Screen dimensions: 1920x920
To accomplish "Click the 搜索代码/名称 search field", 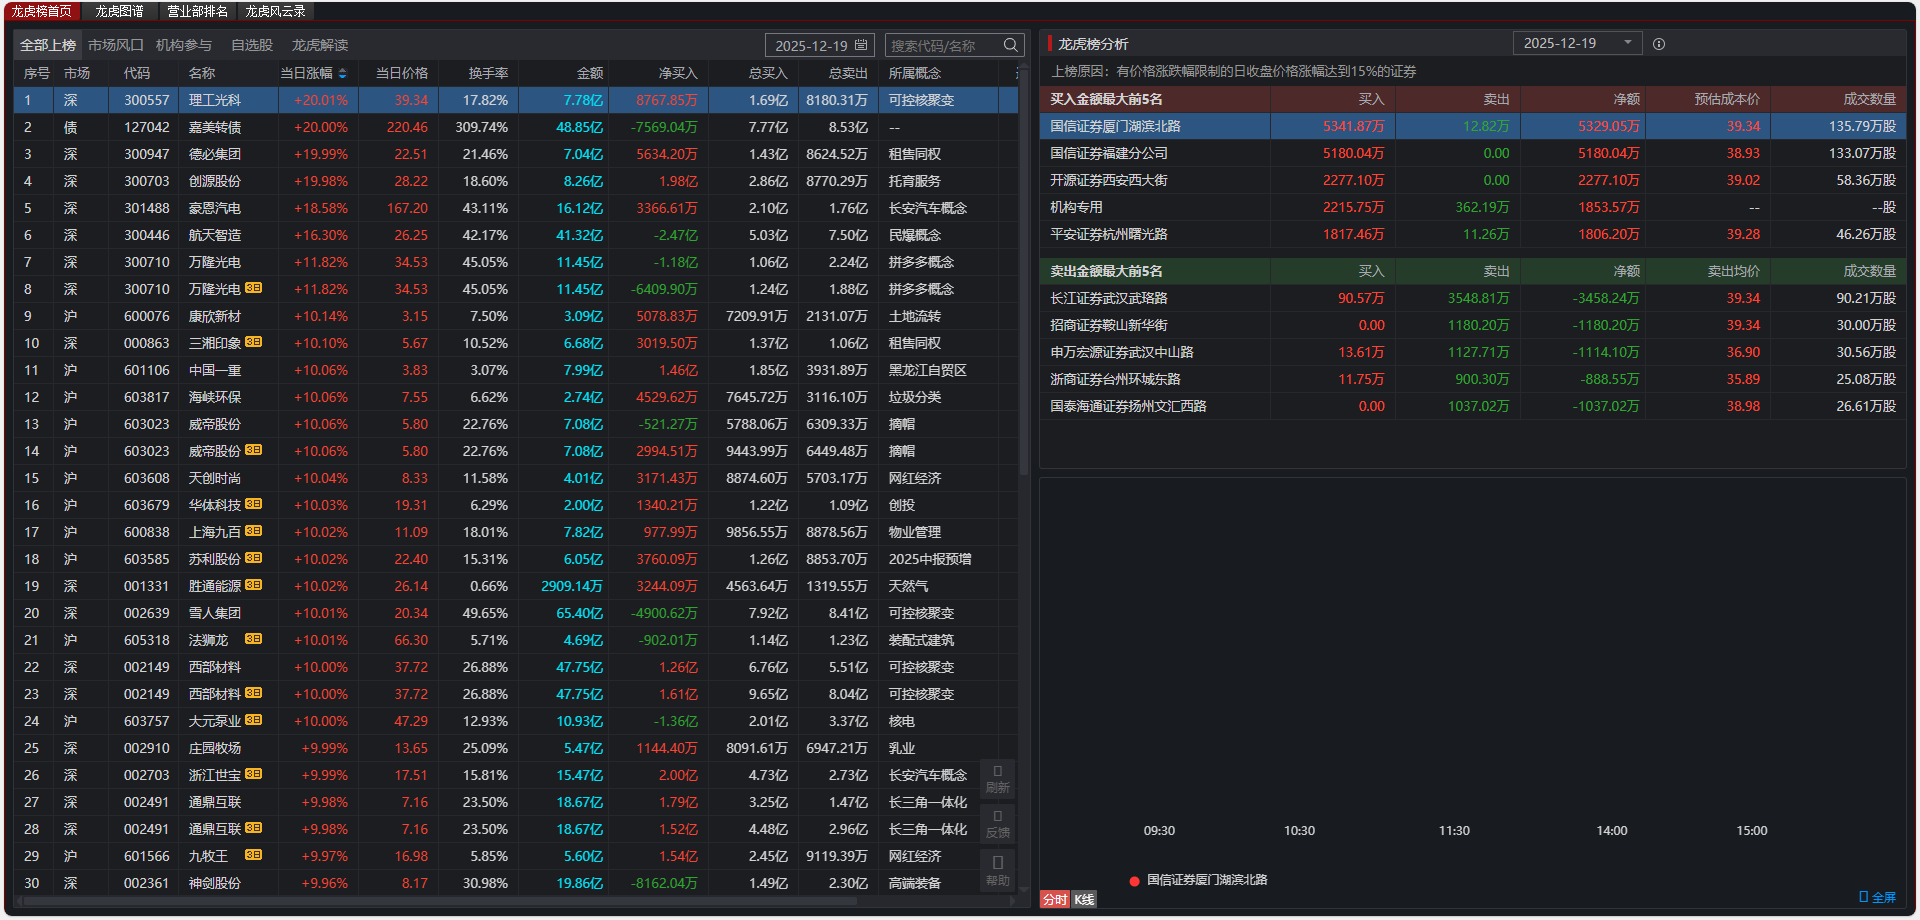I will [940, 46].
